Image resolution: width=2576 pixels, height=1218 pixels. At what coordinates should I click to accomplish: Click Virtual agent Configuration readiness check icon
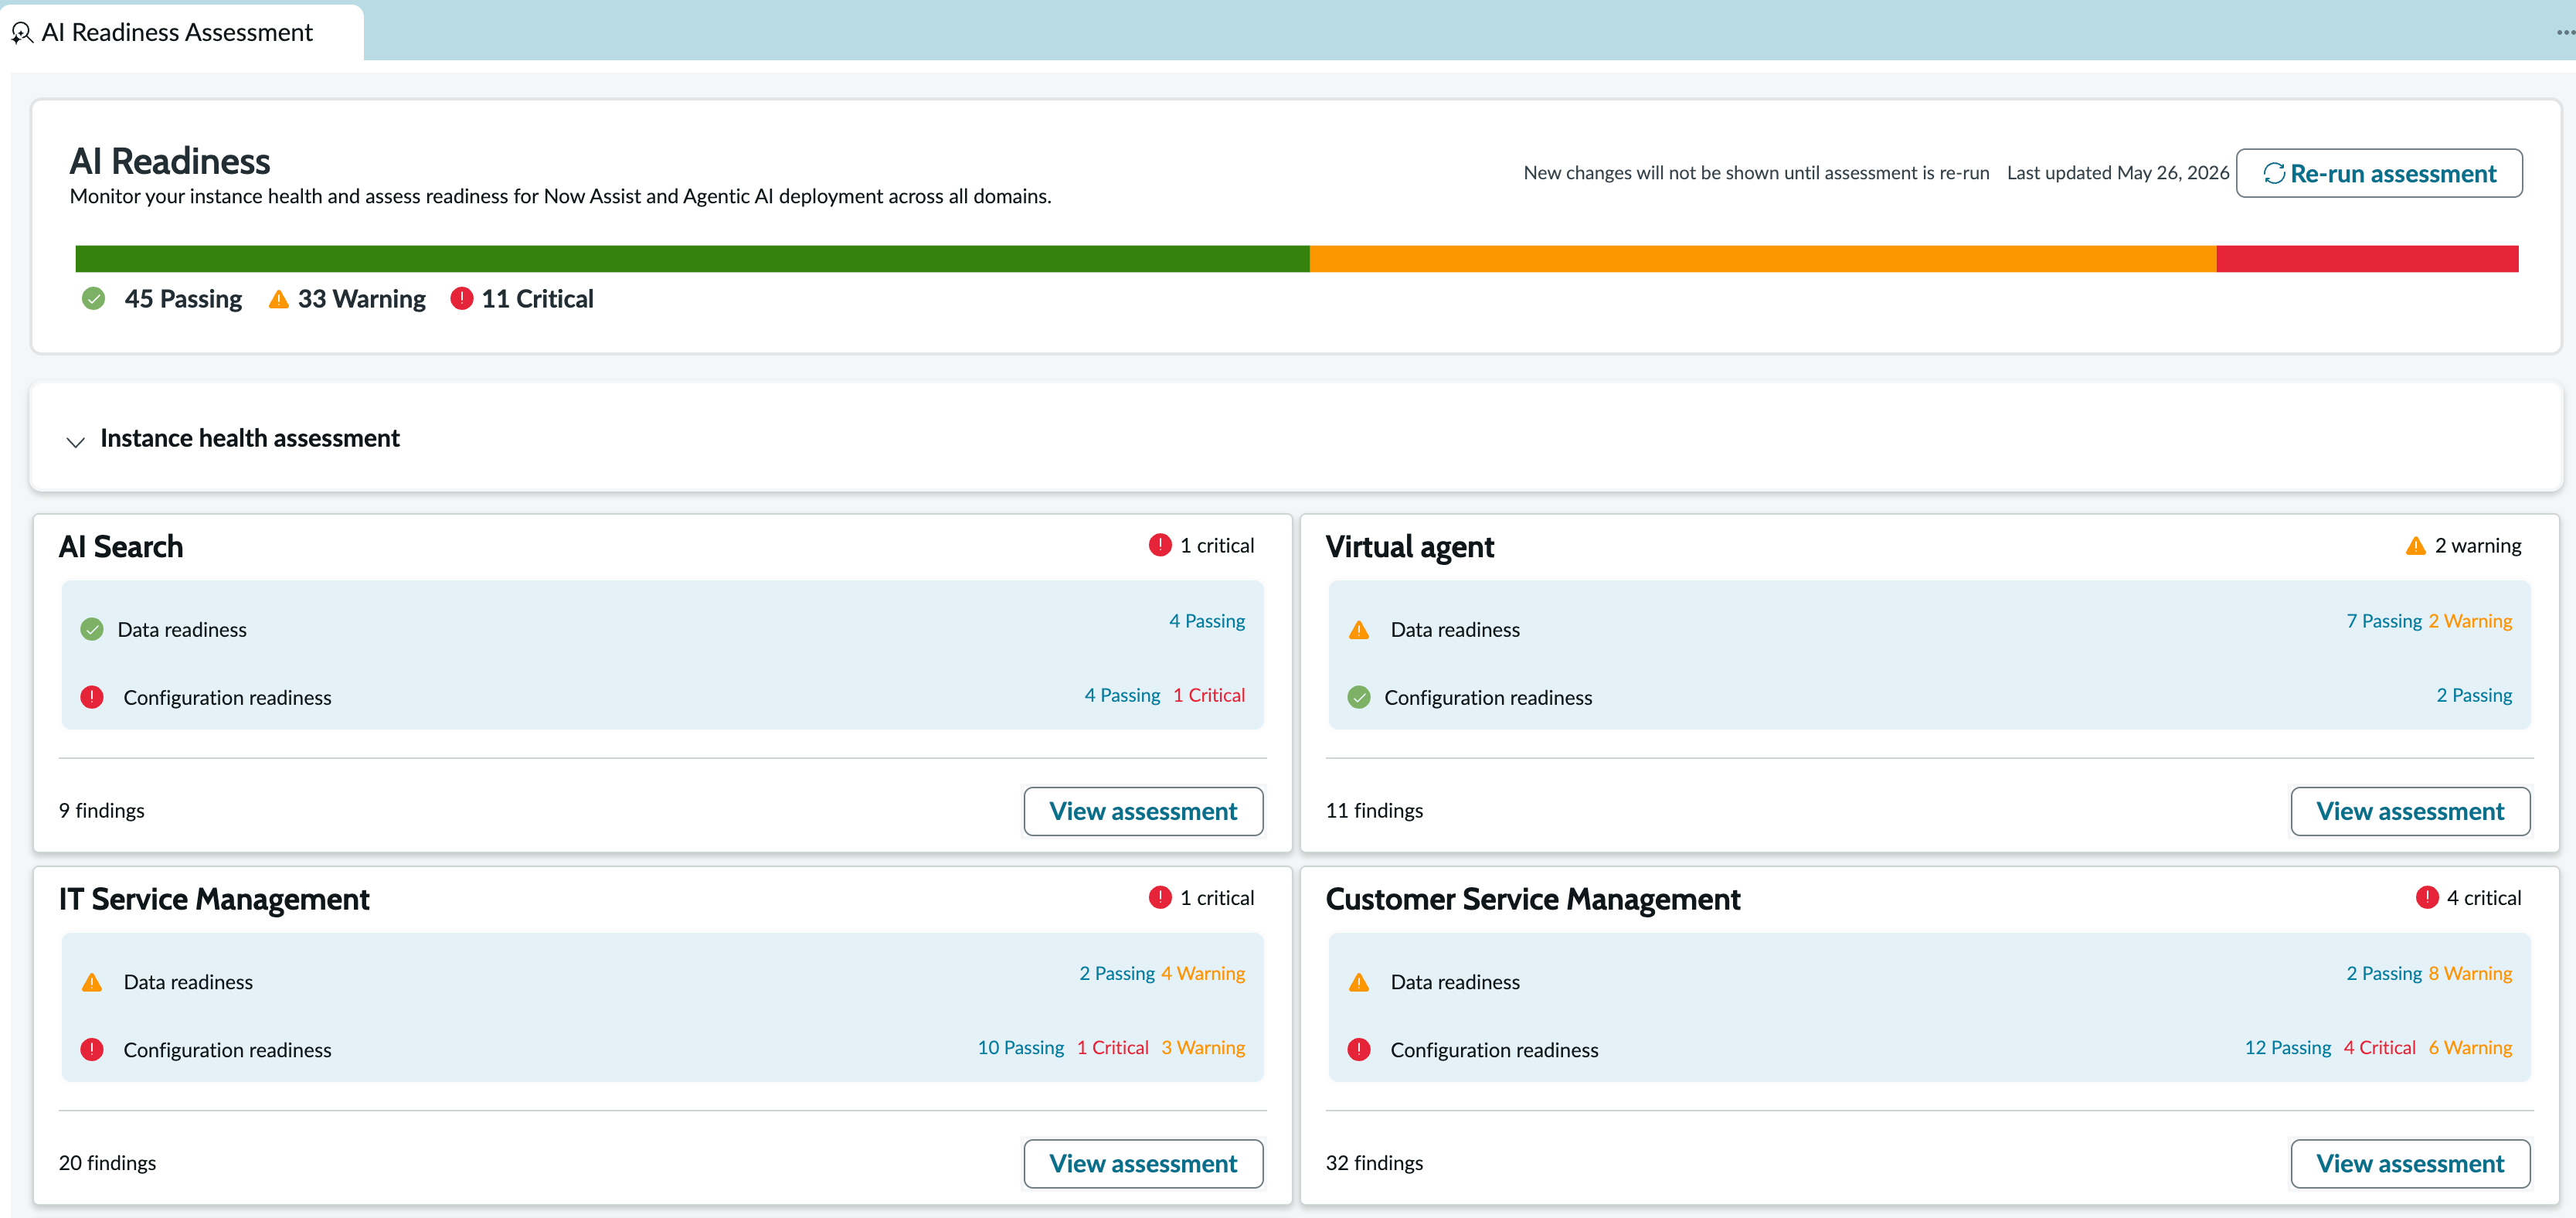tap(1359, 697)
